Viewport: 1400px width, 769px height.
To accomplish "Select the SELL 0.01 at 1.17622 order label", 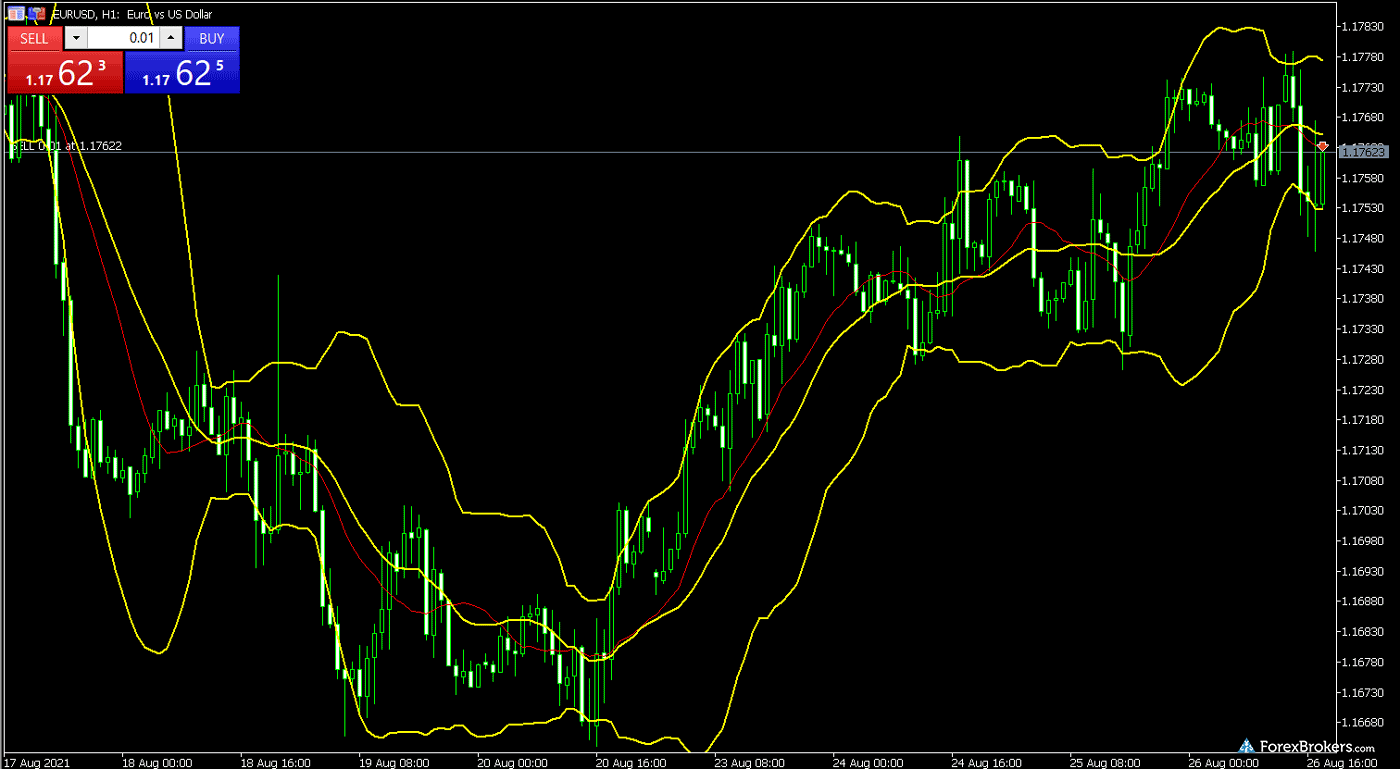I will point(66,146).
